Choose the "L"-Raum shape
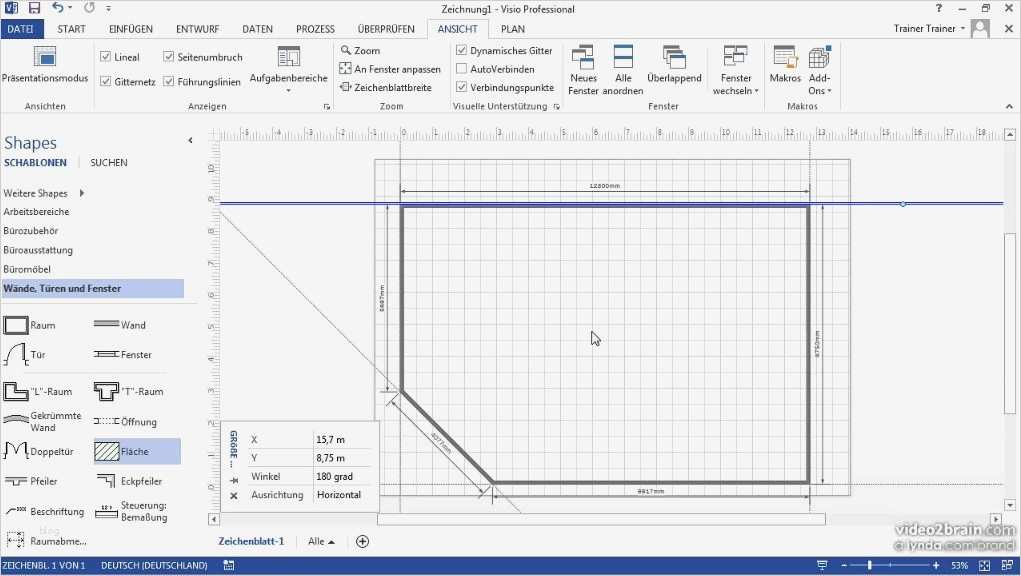This screenshot has height=576, width=1021. tap(38, 391)
